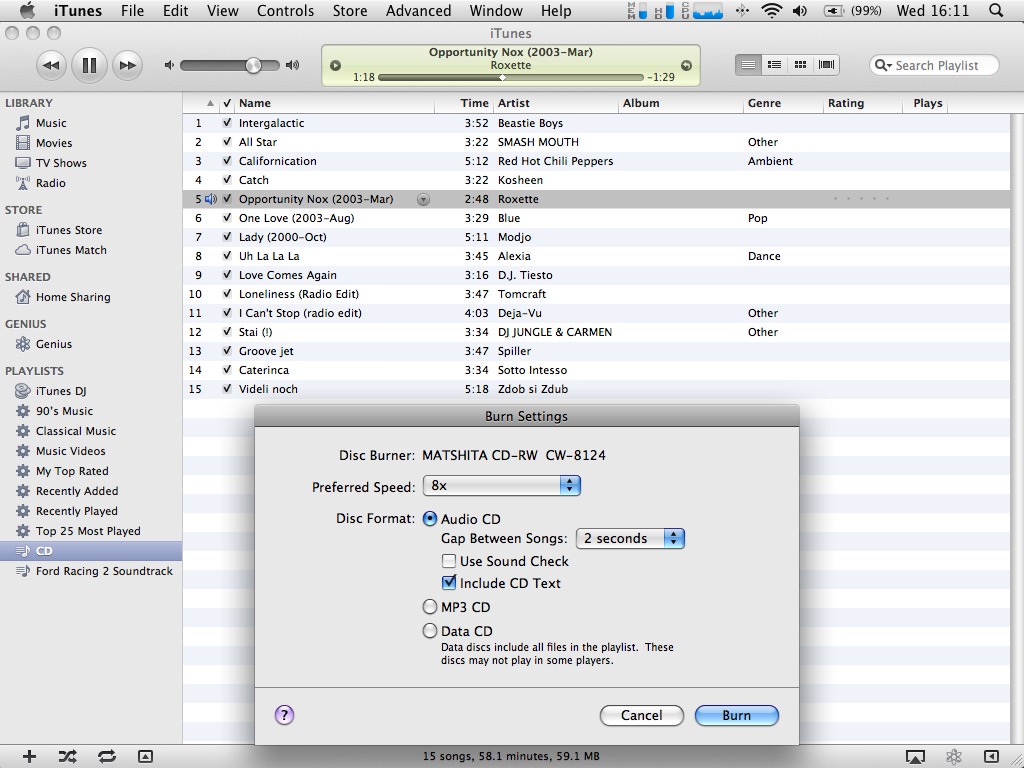Click the add playlist plus button
The image size is (1024, 768).
29,756
